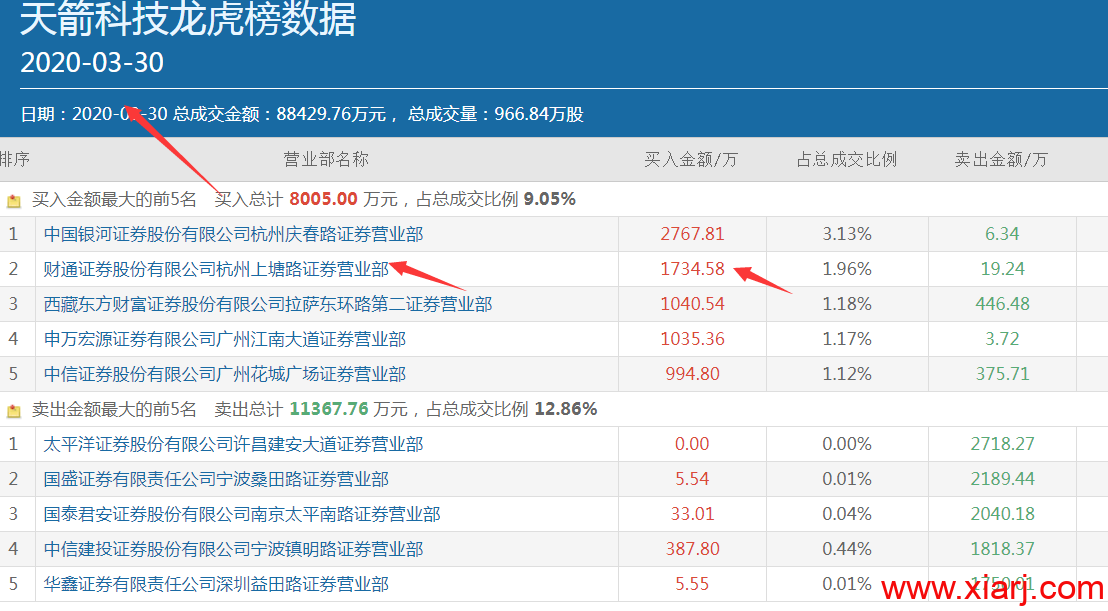
Task: Select 中信证券广州花城广场证券营业部 link
Action: [225, 374]
